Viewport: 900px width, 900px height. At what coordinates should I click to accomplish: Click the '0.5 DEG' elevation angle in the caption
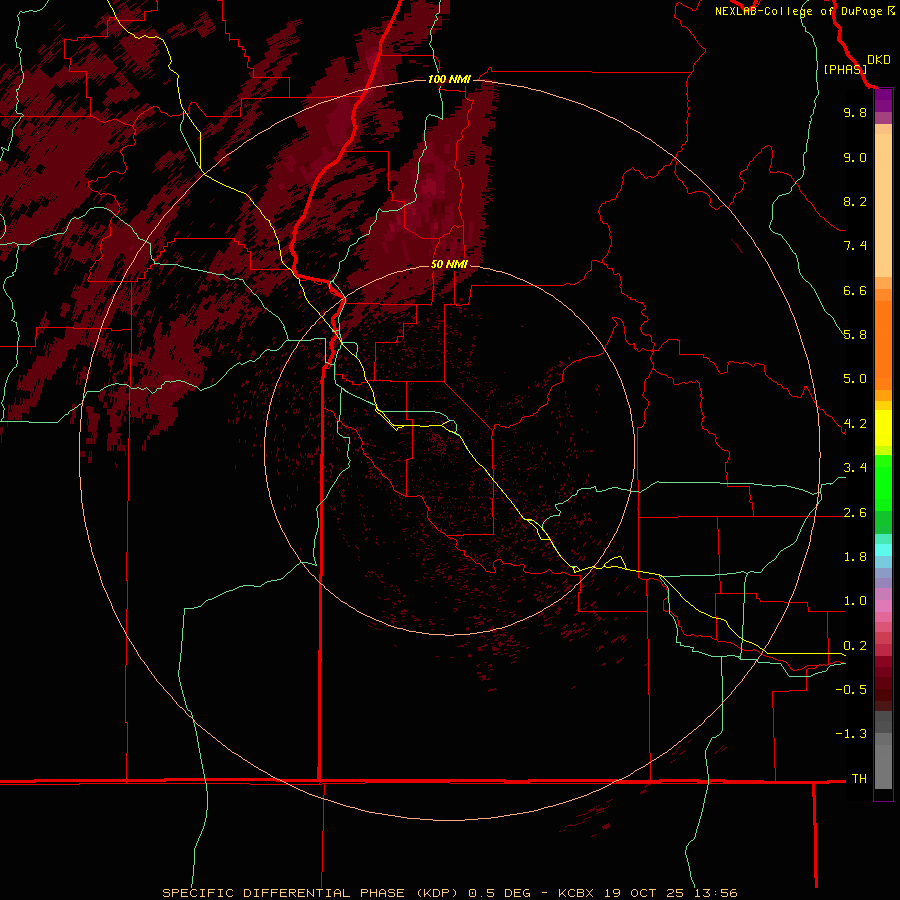(499, 893)
